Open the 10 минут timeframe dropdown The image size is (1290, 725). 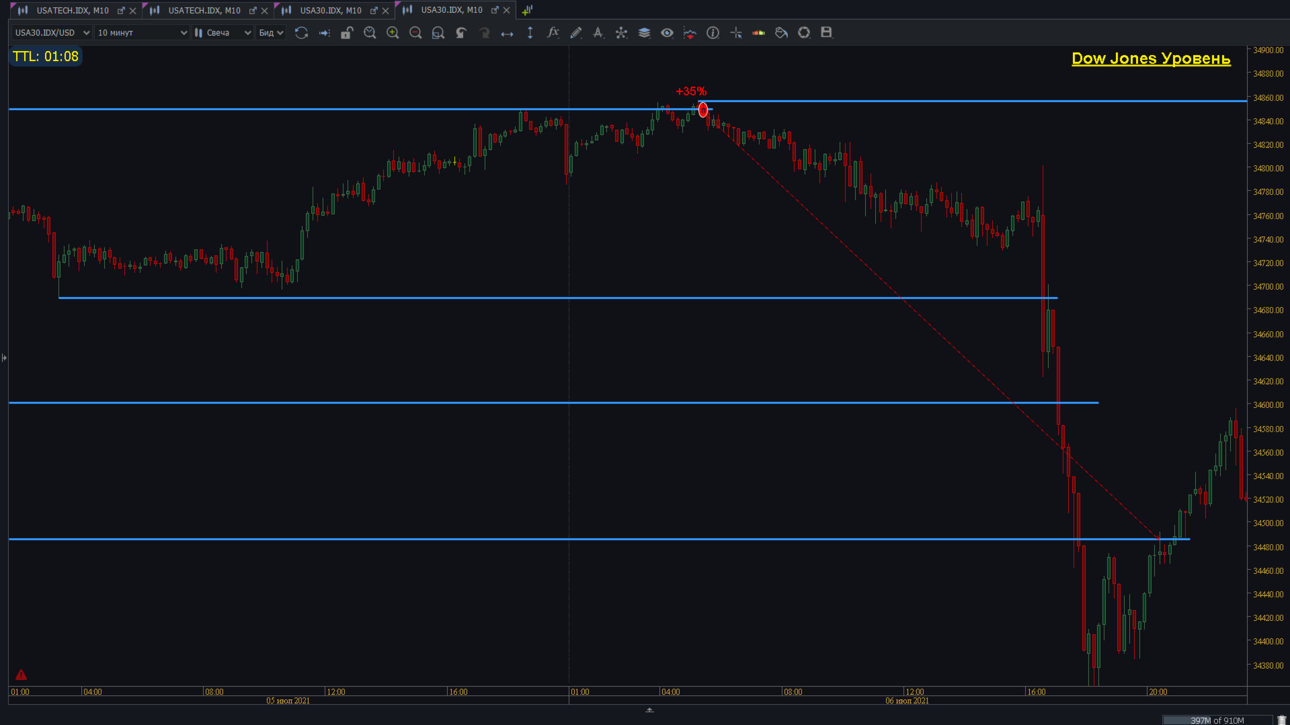pyautogui.click(x=142, y=33)
